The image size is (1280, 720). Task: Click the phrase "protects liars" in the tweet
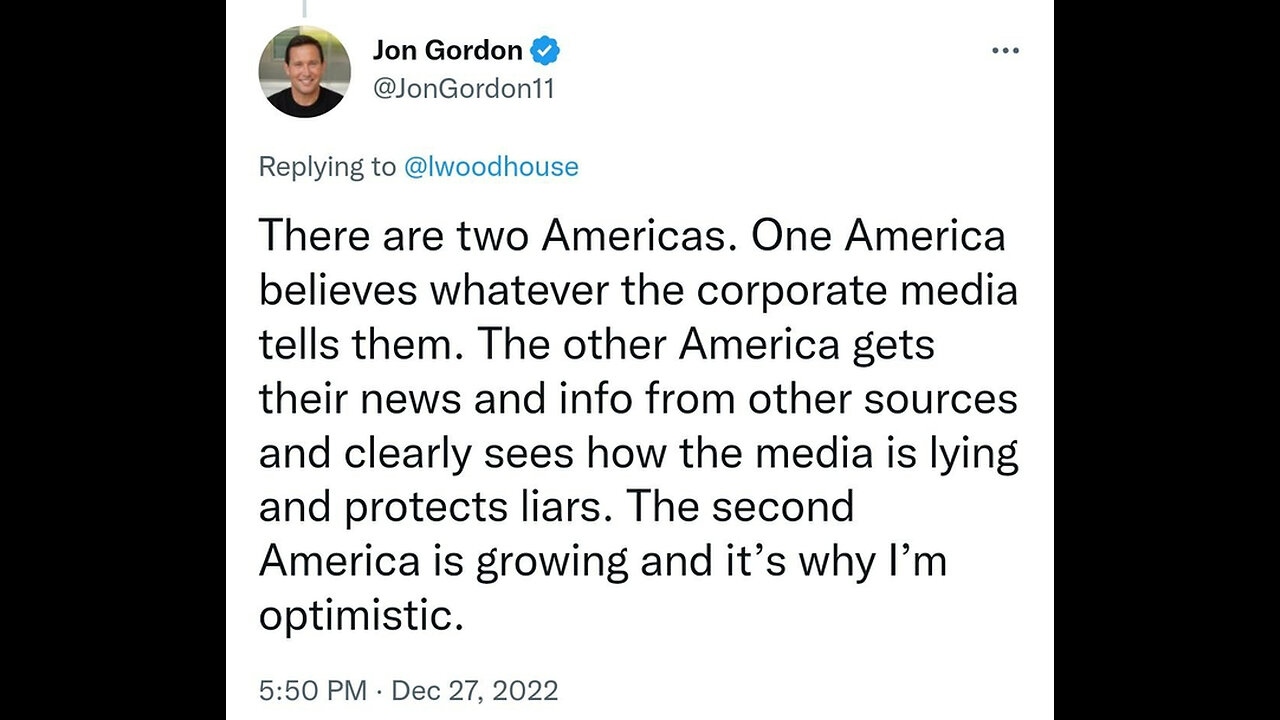[471, 507]
